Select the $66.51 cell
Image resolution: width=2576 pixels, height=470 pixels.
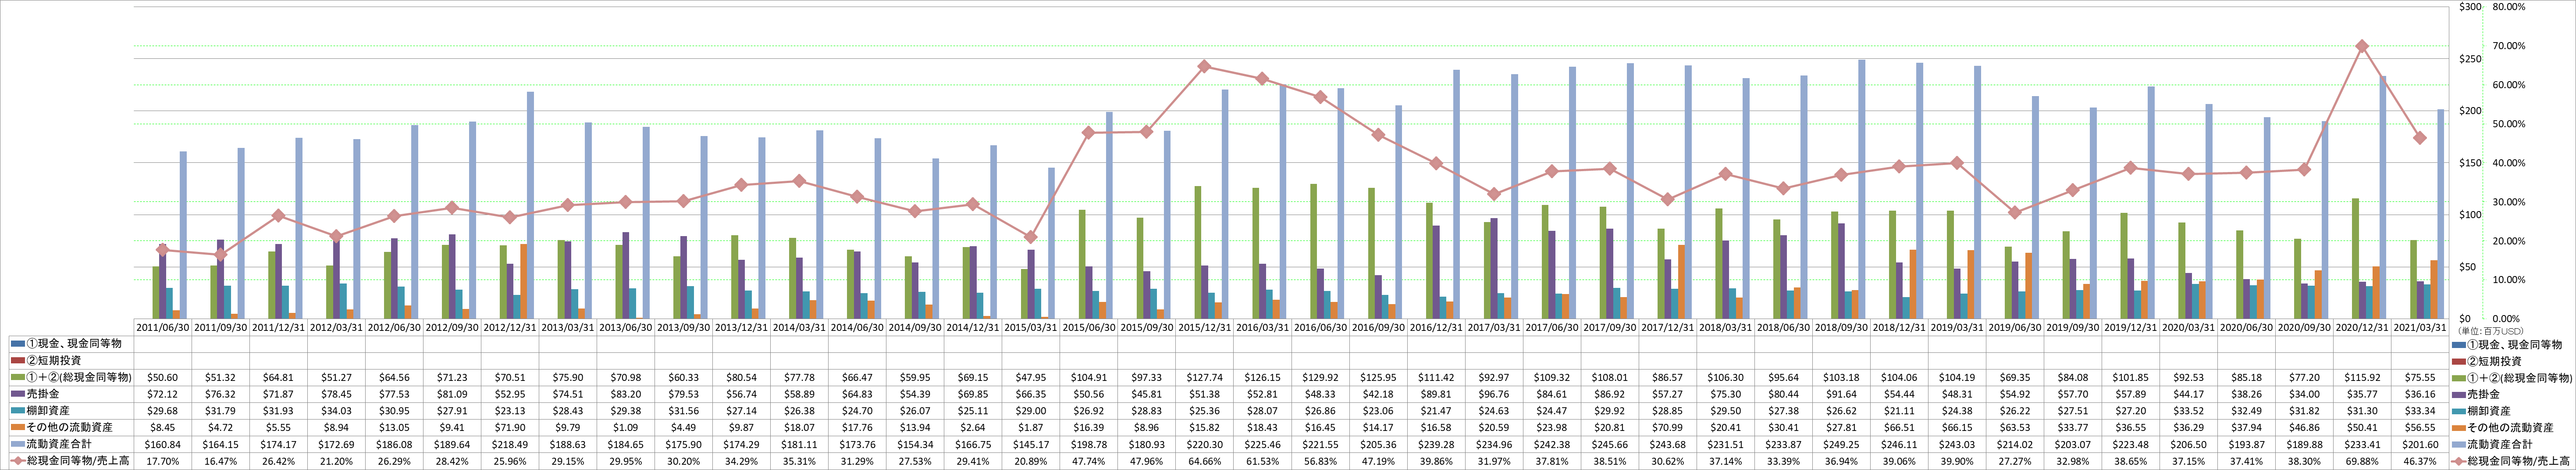(x=1899, y=428)
